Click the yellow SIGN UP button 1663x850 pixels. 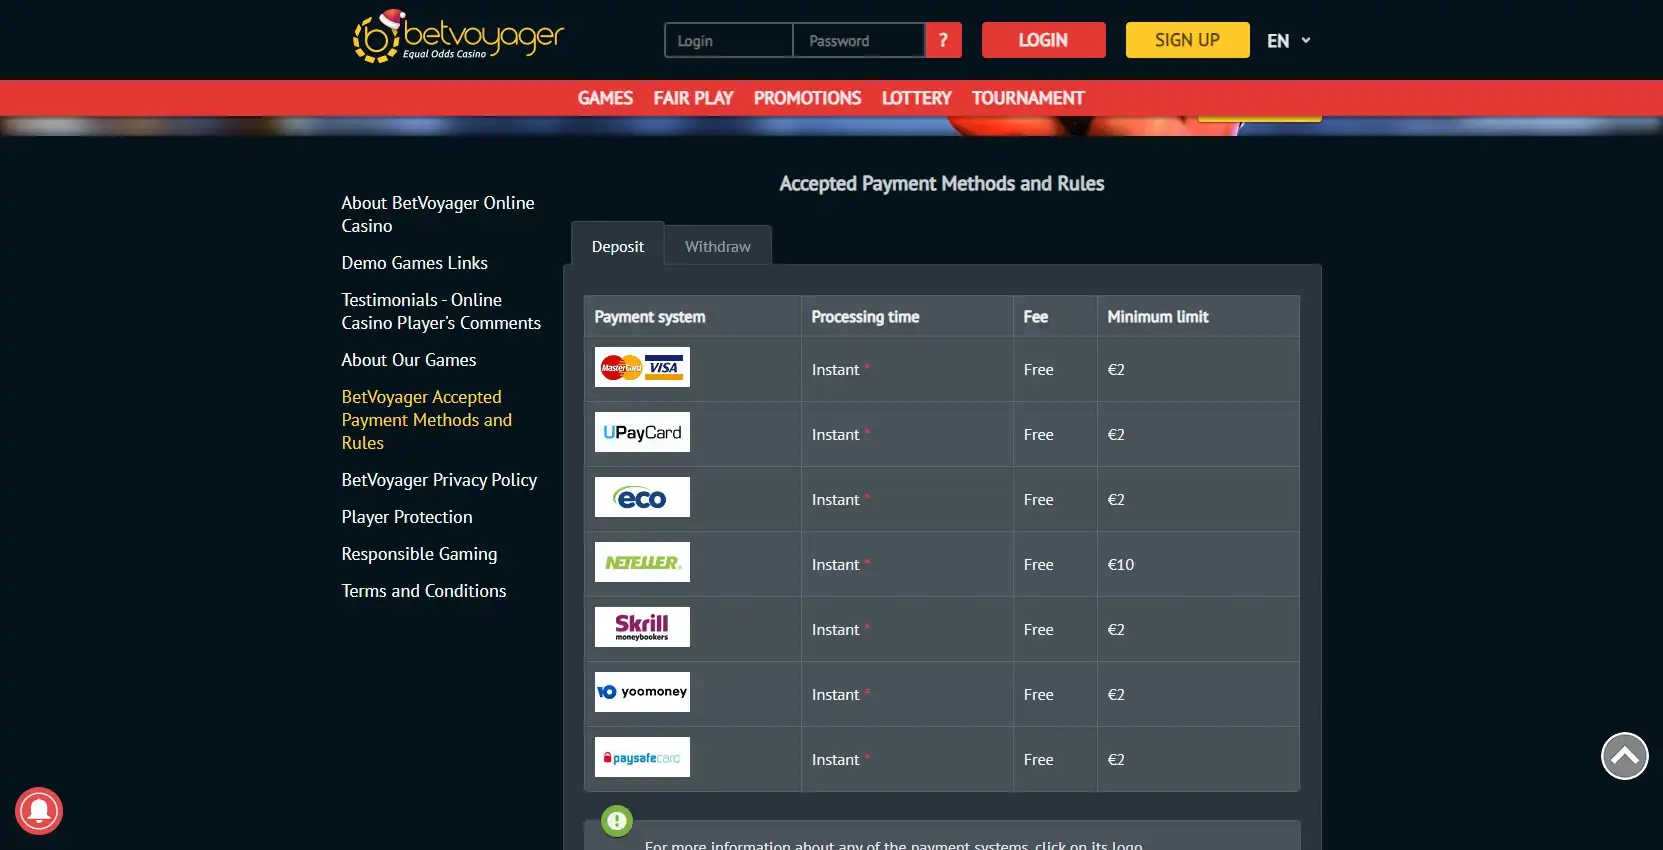click(x=1187, y=40)
